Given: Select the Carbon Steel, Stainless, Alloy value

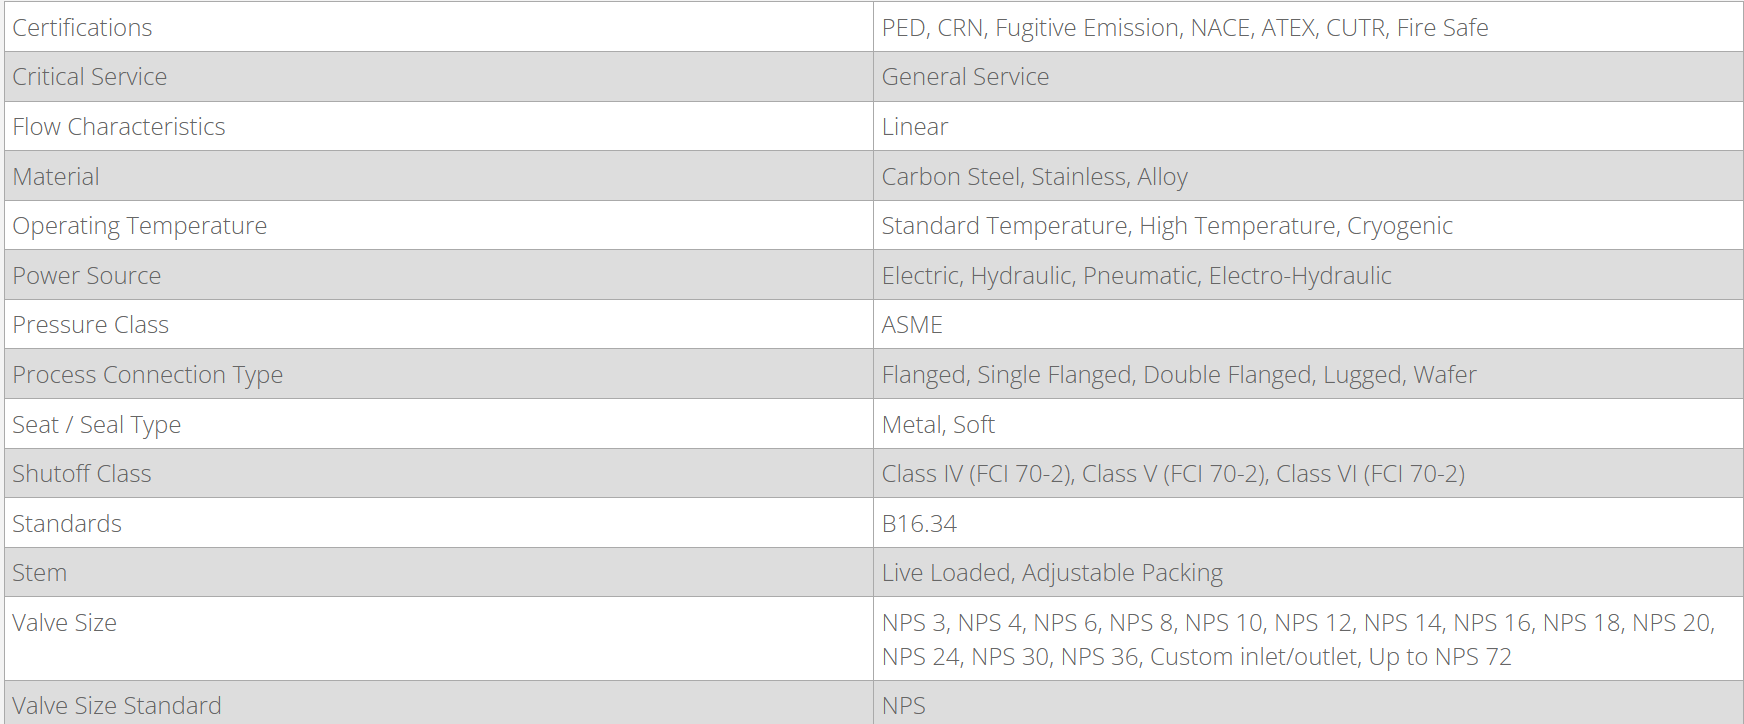Looking at the screenshot, I should tap(1035, 177).
